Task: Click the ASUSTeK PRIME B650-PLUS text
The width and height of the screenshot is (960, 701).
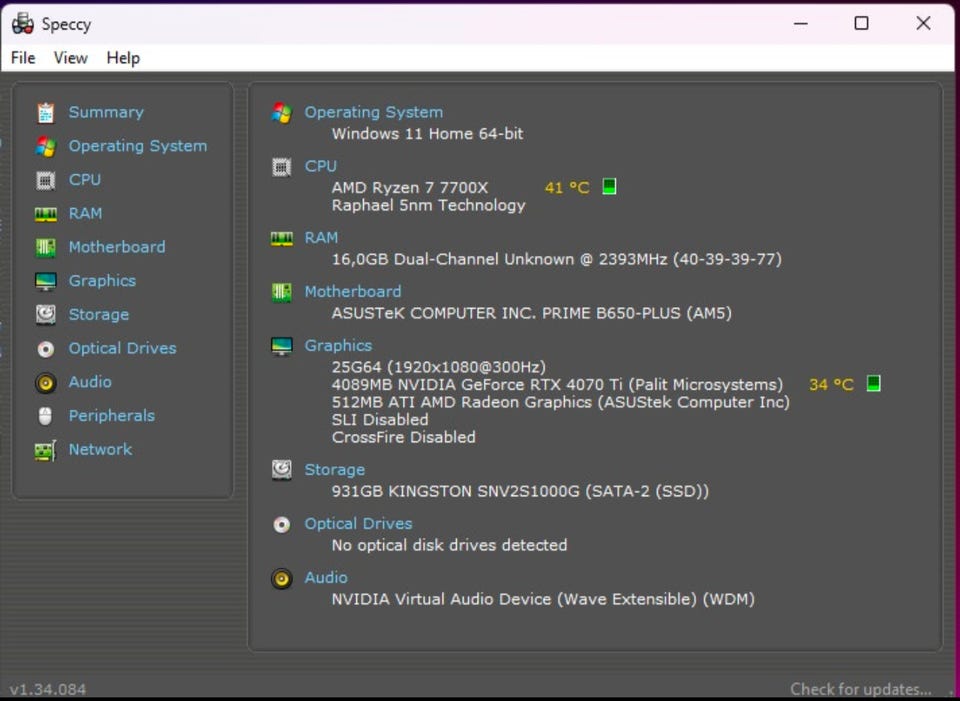Action: point(531,313)
